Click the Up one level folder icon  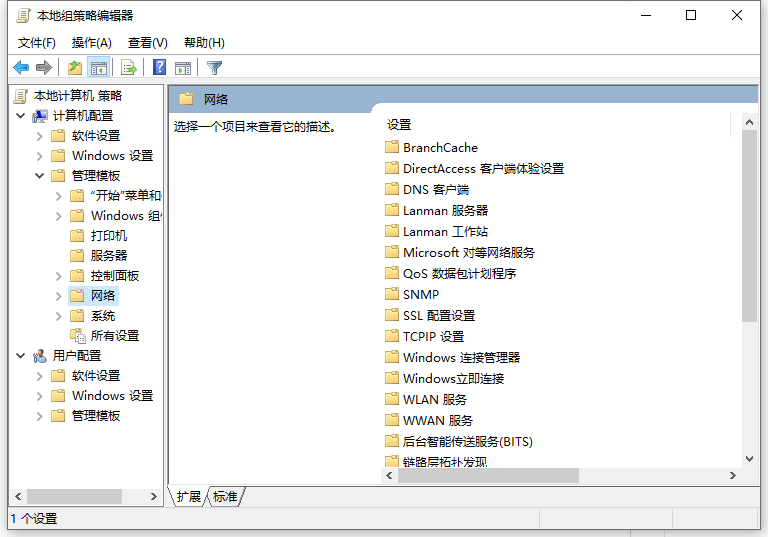point(74,67)
